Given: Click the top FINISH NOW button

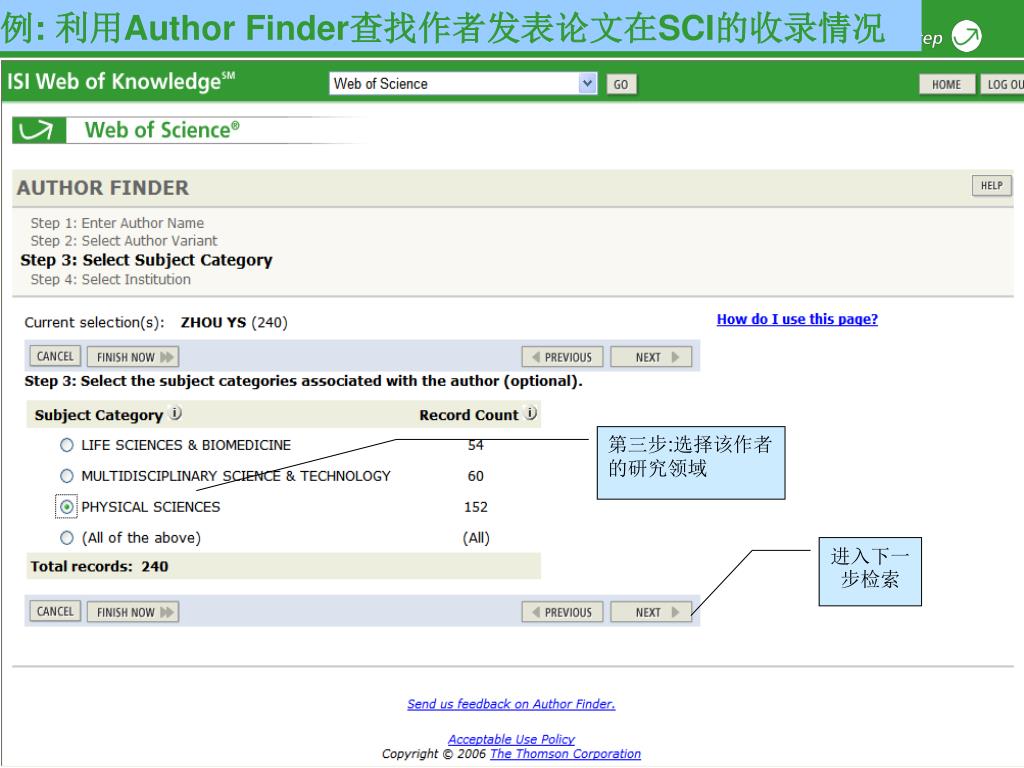Looking at the screenshot, I should tap(133, 357).
